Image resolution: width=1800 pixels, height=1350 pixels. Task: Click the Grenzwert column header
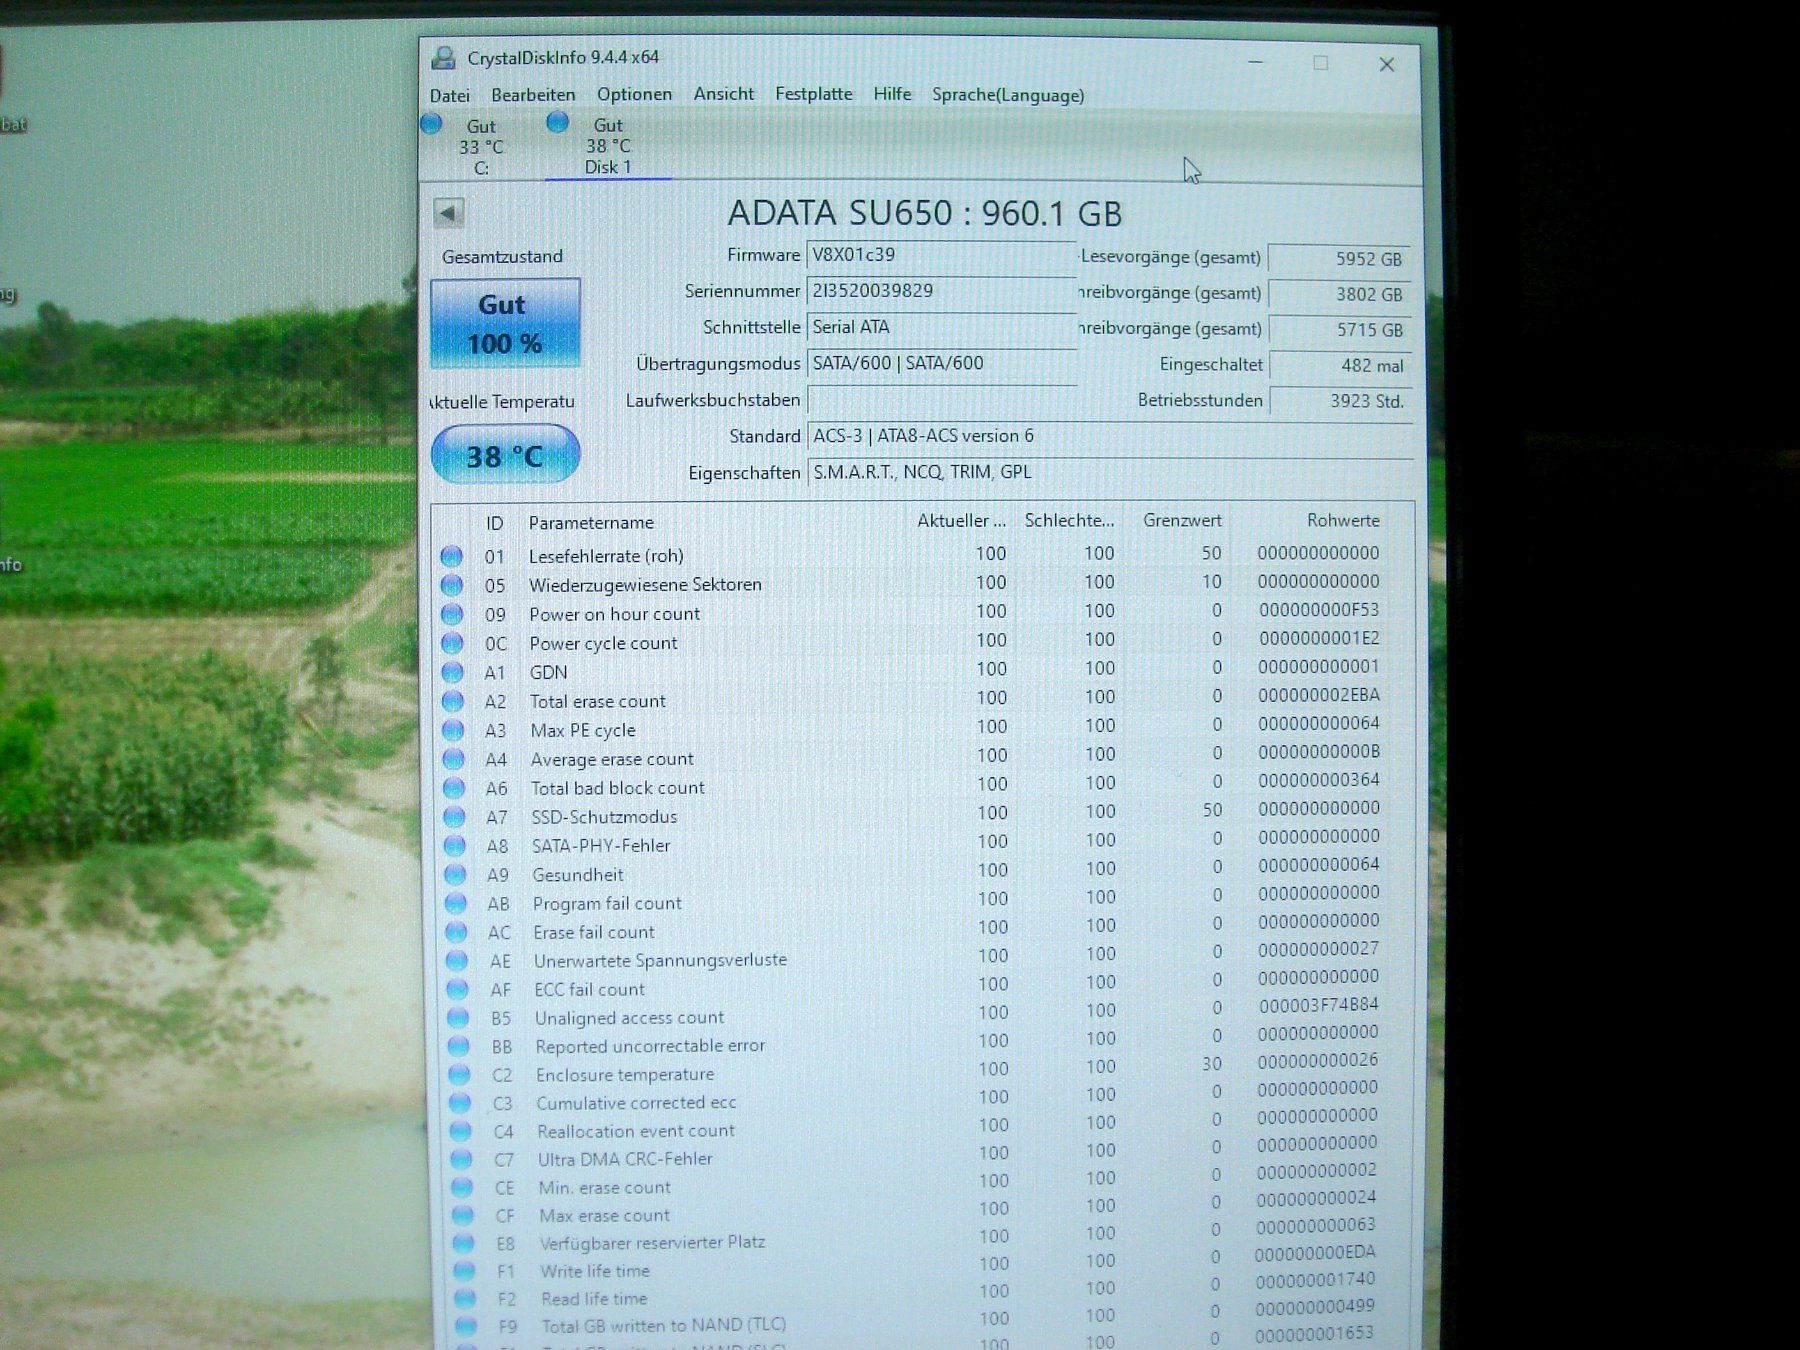coord(1182,520)
